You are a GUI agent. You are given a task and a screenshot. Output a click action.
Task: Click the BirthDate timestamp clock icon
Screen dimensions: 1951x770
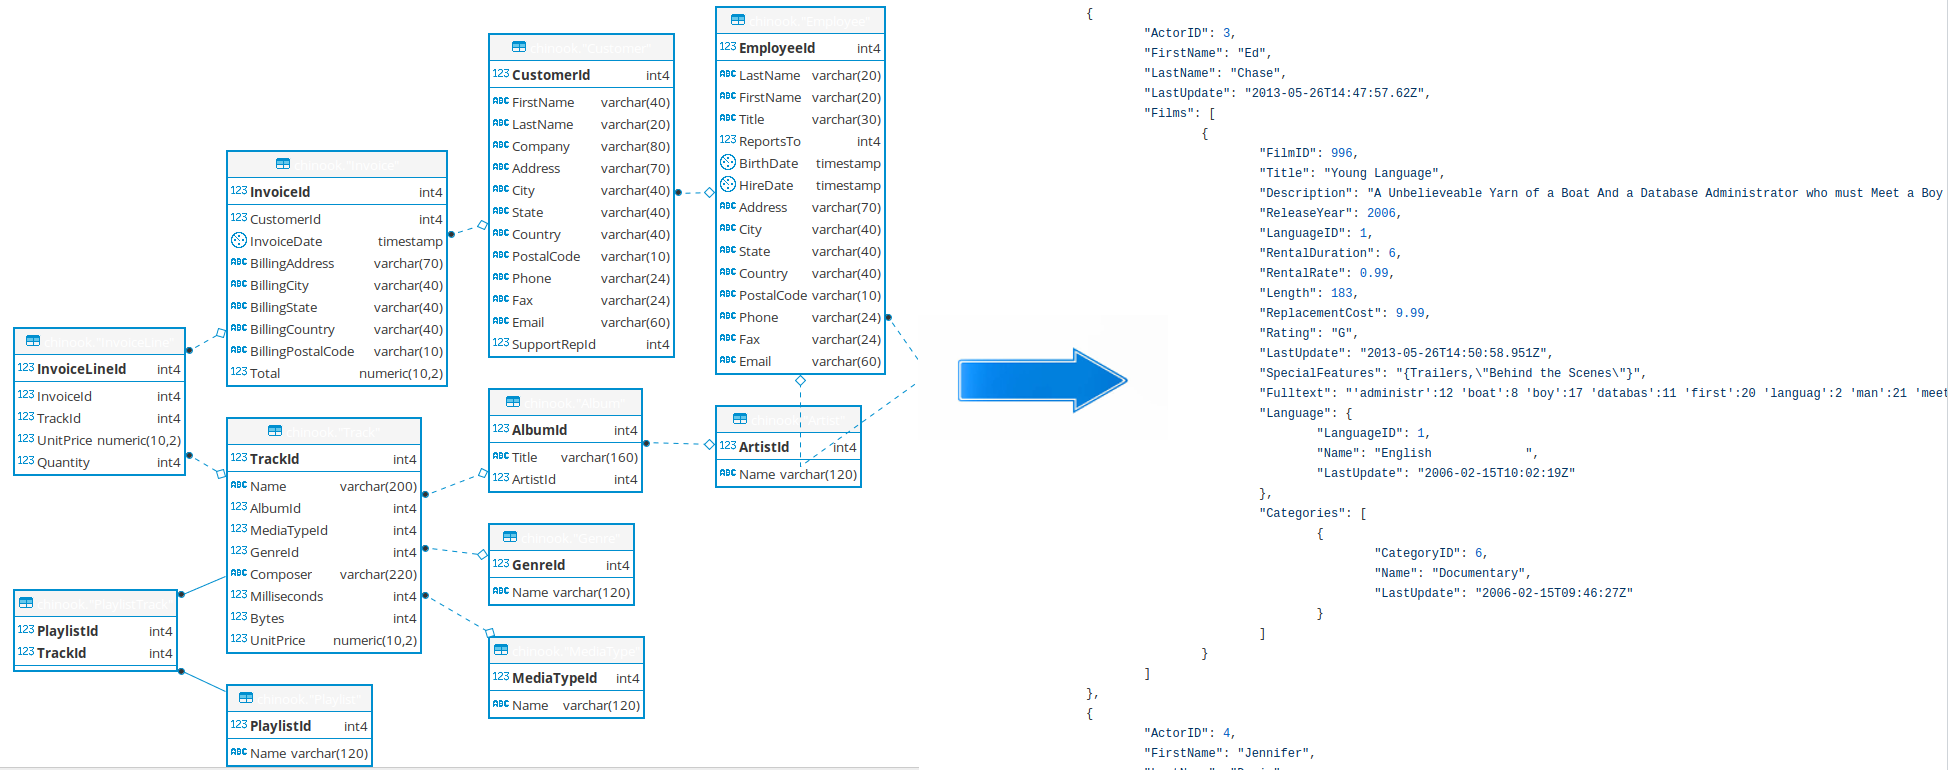(728, 162)
